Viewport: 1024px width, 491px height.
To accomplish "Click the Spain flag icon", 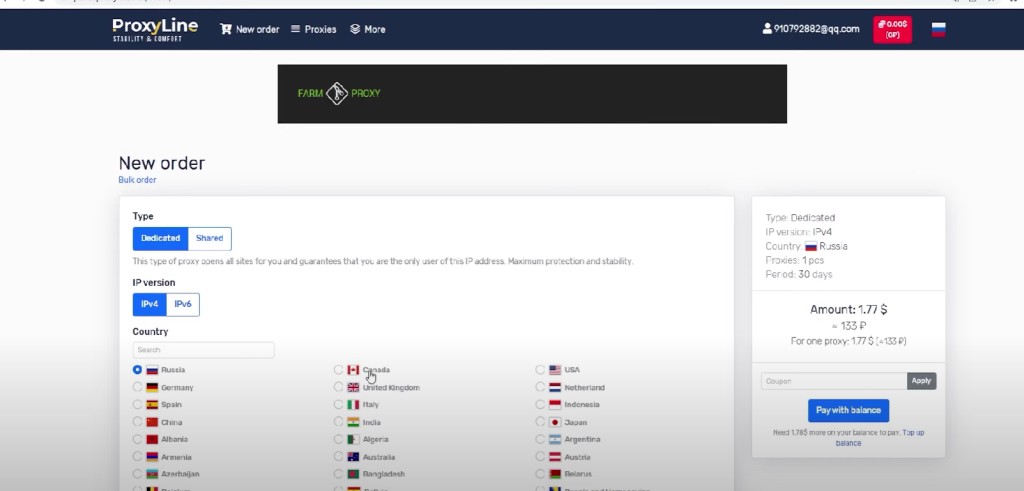I will [x=152, y=404].
